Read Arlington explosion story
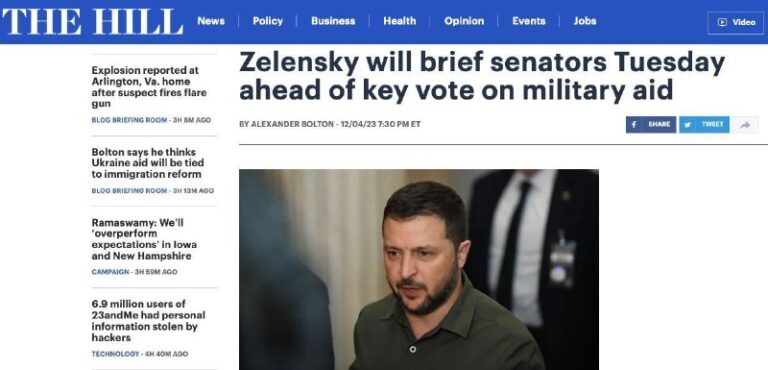This screenshot has width=768, height=370. (149, 87)
